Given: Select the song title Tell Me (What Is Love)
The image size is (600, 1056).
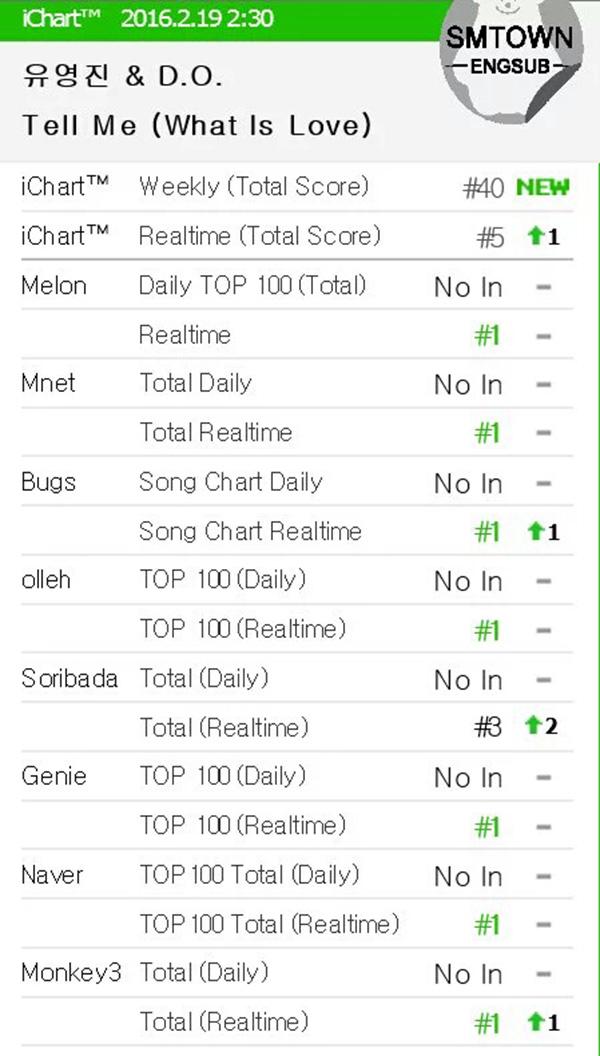Looking at the screenshot, I should (197, 126).
